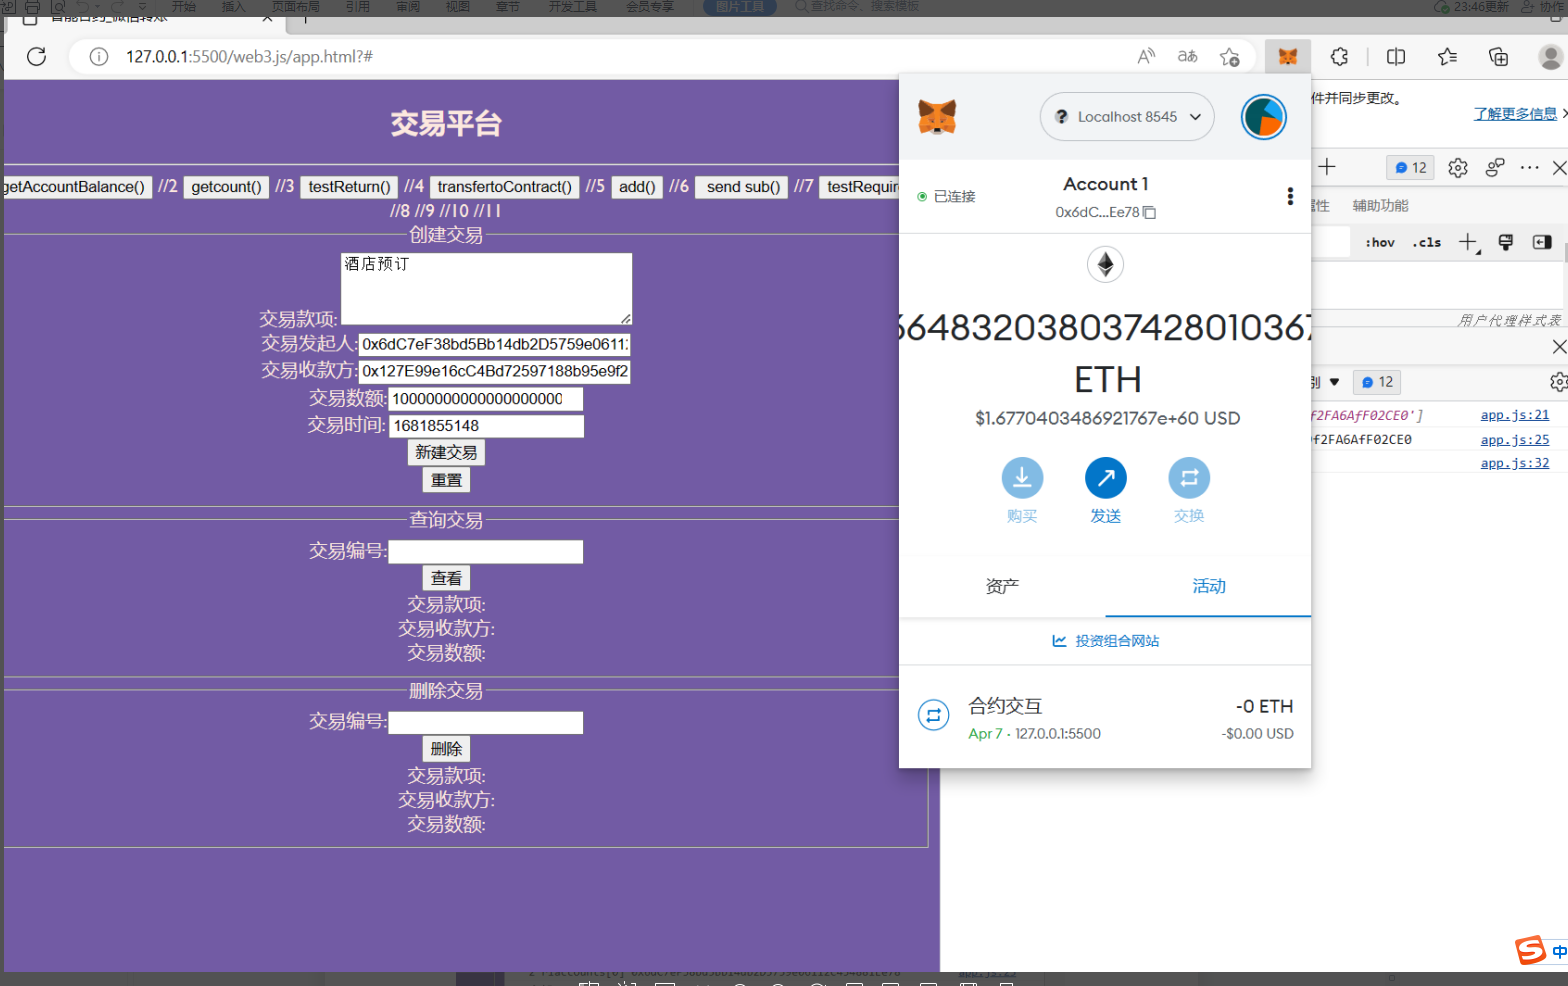Open the site information icon in address bar
1568x986 pixels.
click(x=99, y=56)
